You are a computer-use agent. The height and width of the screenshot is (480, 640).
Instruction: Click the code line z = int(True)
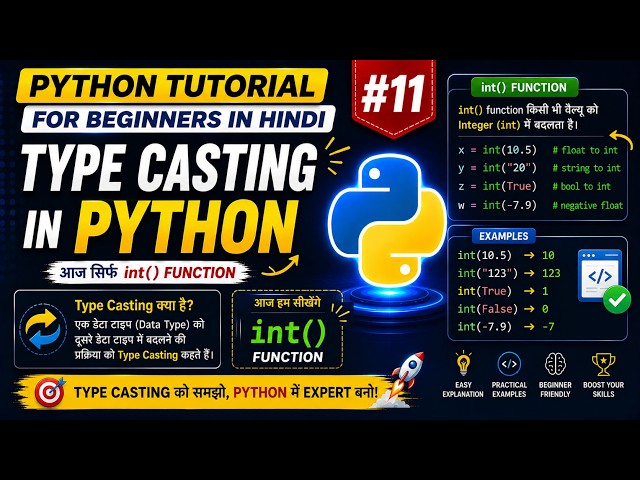[x=497, y=186]
